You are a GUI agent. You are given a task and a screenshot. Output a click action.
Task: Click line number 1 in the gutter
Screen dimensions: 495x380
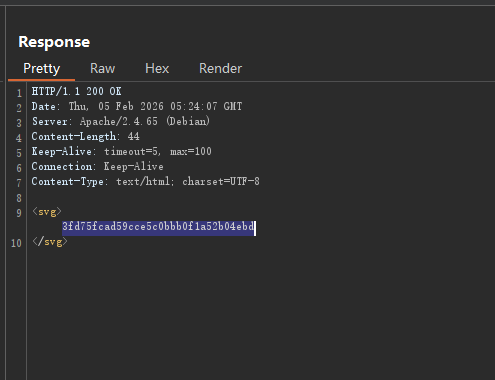pyautogui.click(x=19, y=93)
